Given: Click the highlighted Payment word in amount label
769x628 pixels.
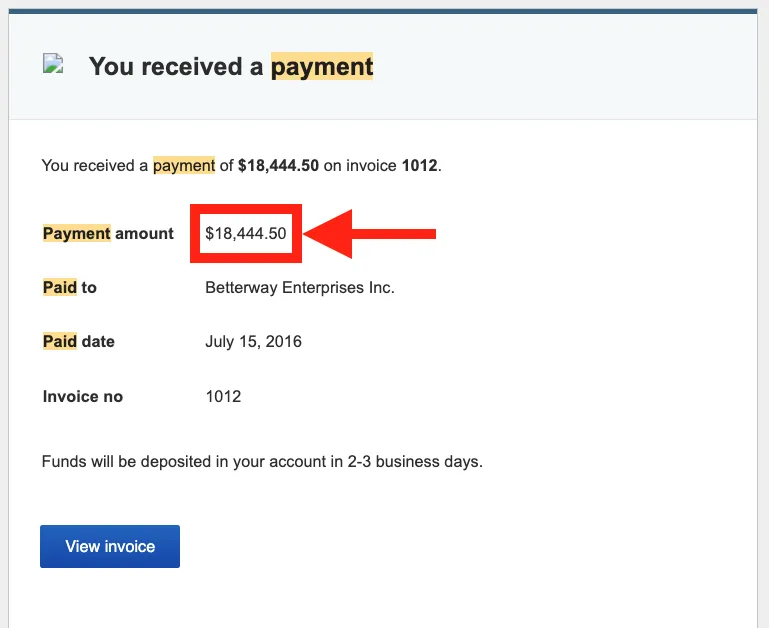Looking at the screenshot, I should tap(77, 234).
